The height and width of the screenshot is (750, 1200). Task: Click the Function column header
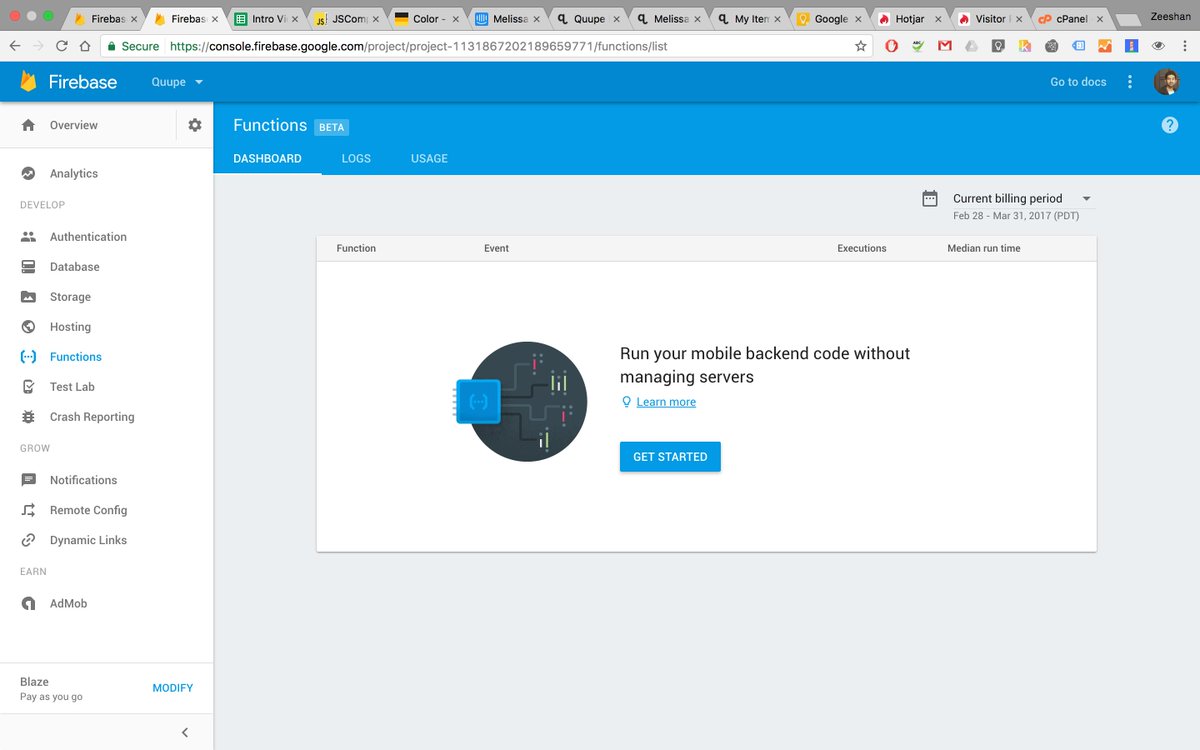click(356, 248)
